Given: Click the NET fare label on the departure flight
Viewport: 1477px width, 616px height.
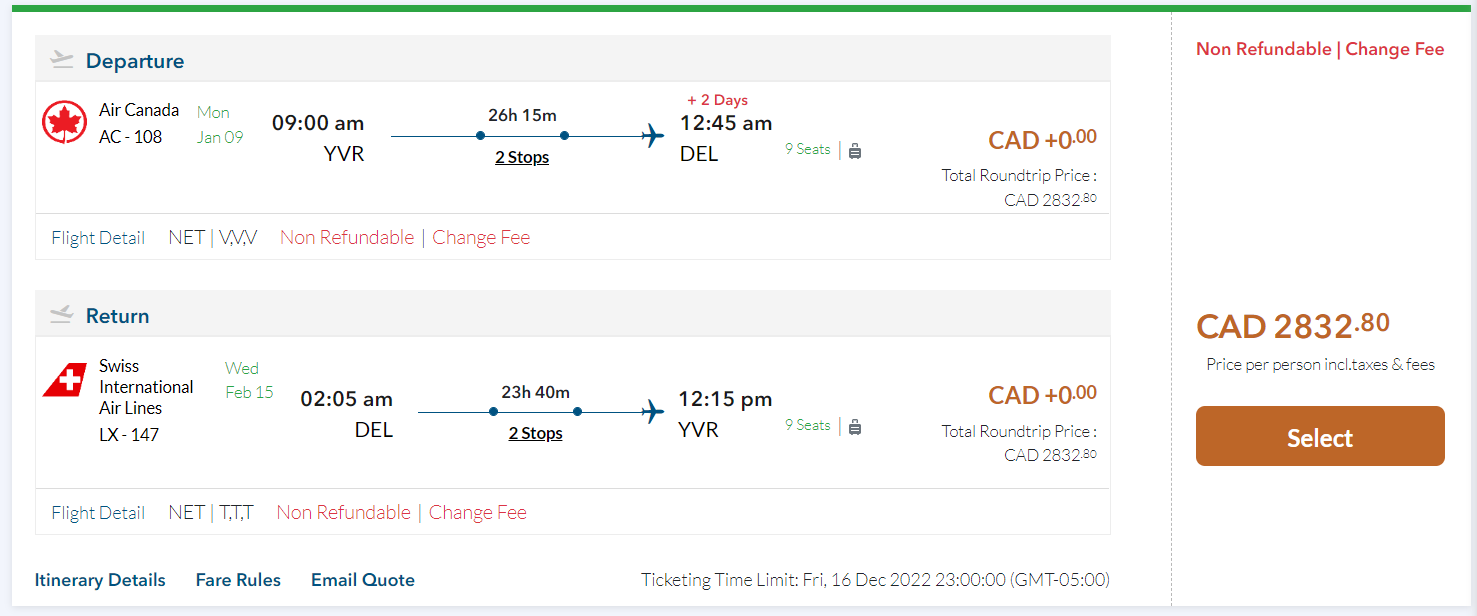Looking at the screenshot, I should coord(186,238).
